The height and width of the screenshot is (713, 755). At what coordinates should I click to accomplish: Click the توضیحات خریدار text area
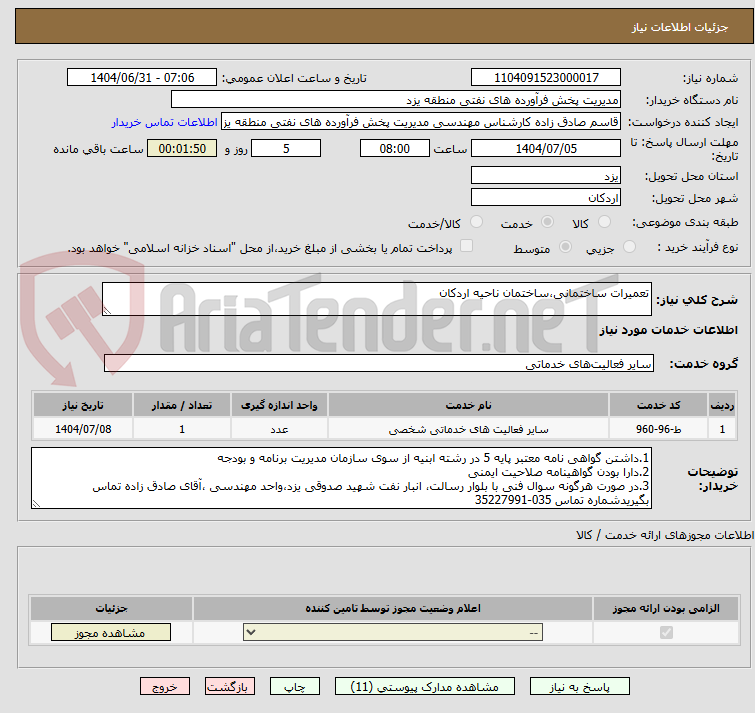pyautogui.click(x=341, y=478)
